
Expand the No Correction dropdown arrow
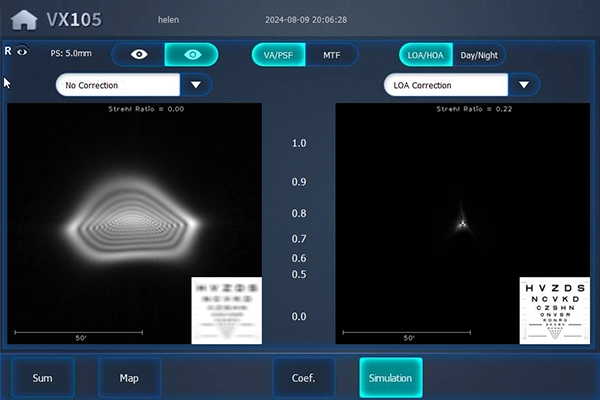[x=196, y=85]
